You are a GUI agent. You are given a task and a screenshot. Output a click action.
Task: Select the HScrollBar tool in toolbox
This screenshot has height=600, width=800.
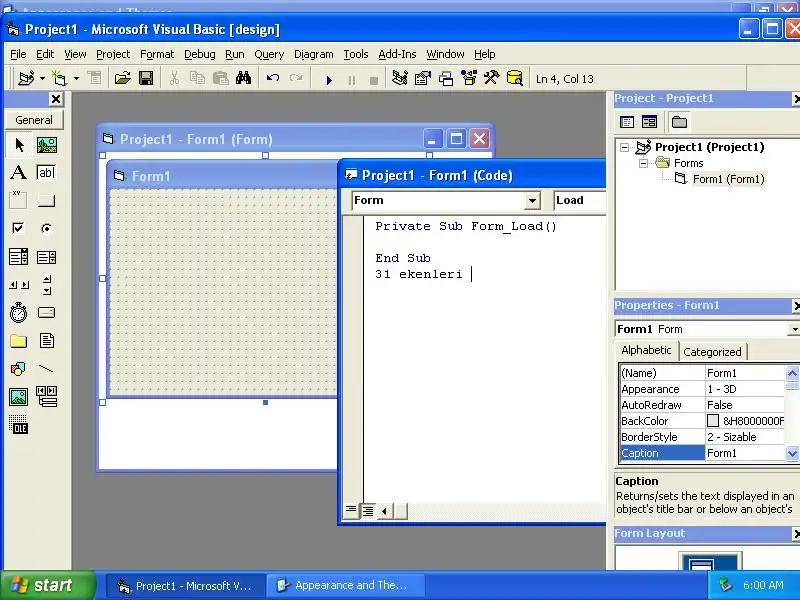(19, 285)
